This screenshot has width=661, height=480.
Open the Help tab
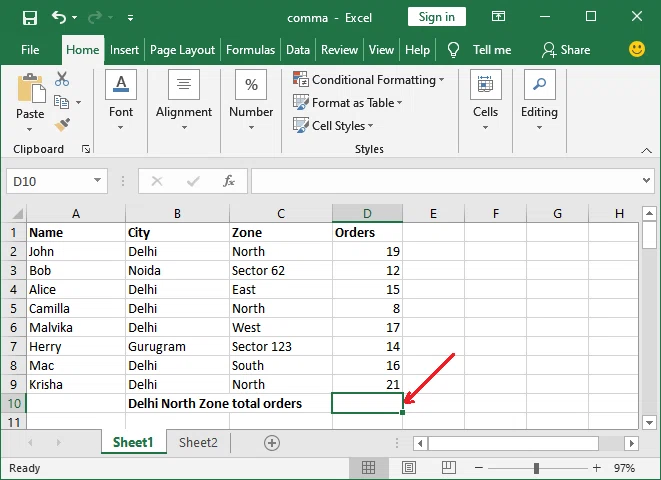pos(417,50)
